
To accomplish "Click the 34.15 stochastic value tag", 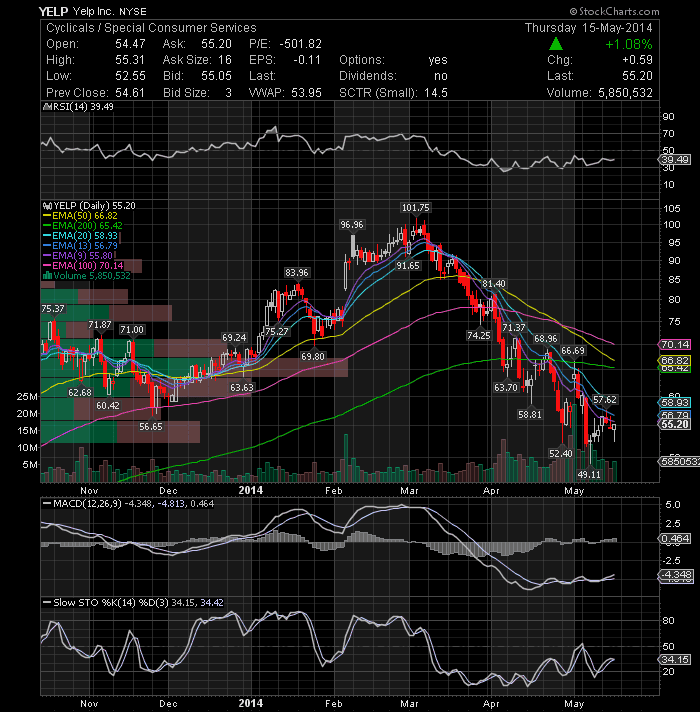I will click(x=675, y=659).
